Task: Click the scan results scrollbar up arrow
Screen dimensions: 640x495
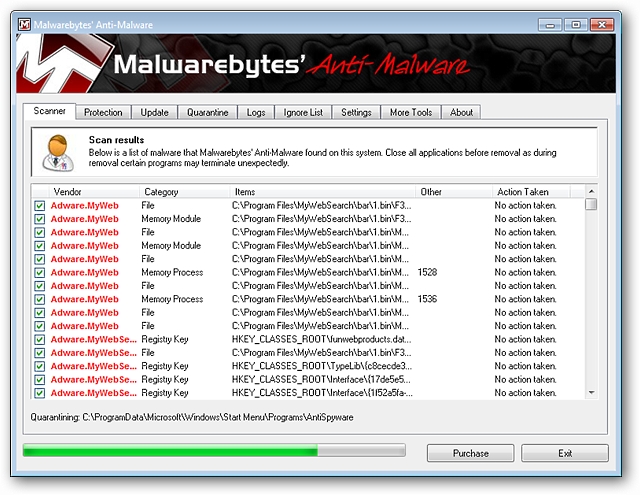Action: click(591, 191)
